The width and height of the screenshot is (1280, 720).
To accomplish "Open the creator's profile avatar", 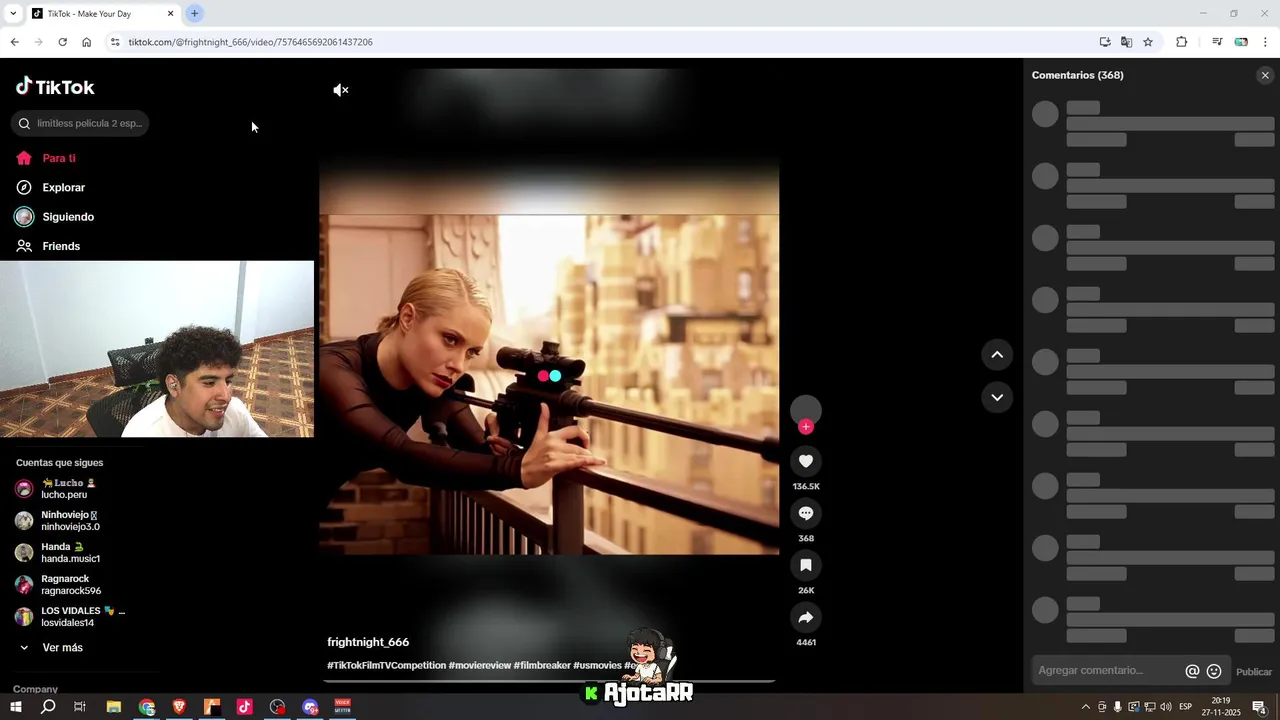I will click(x=806, y=410).
